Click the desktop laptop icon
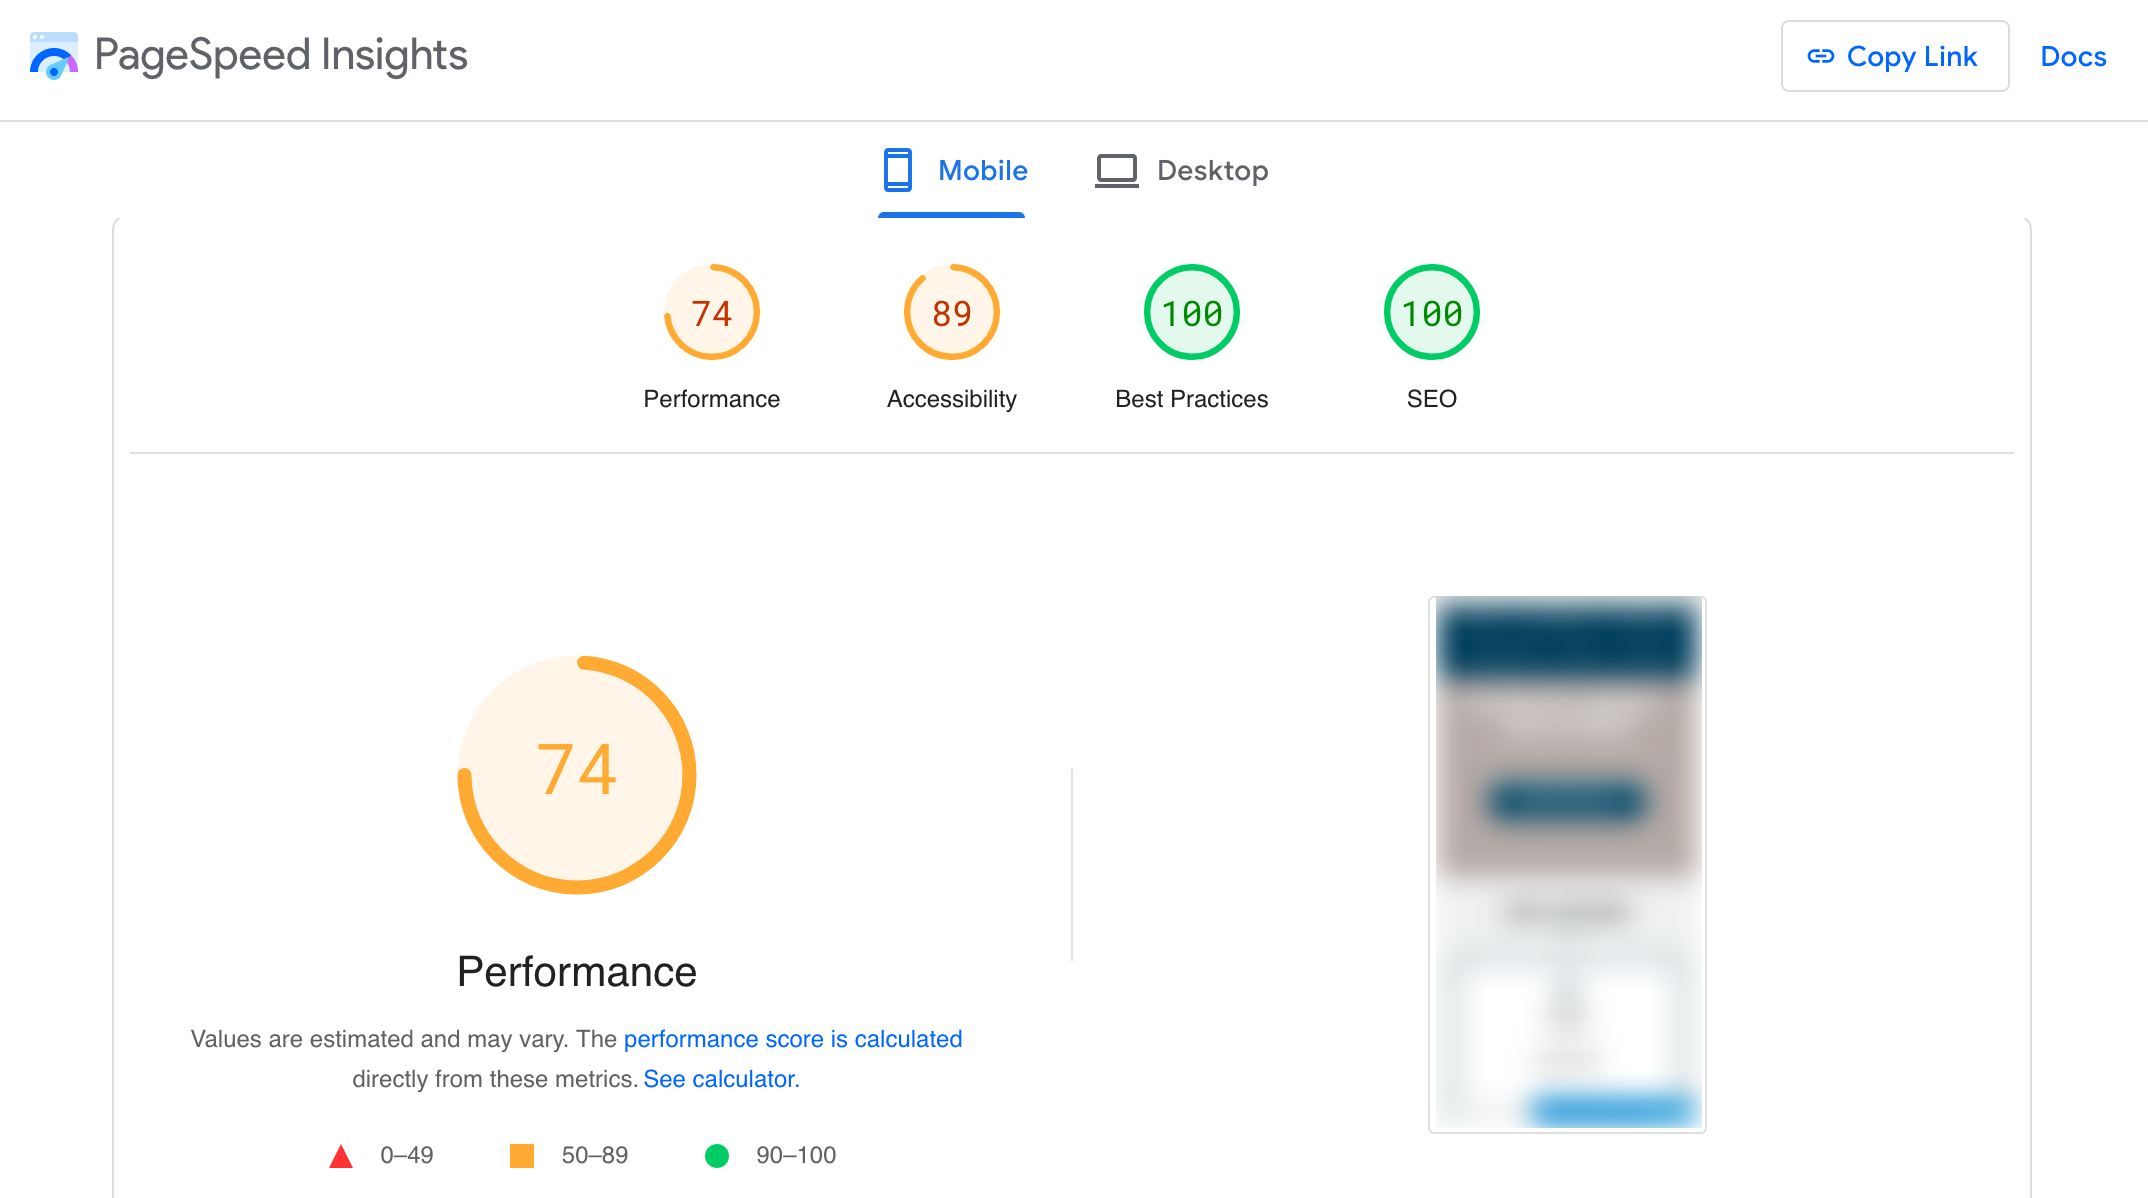The height and width of the screenshot is (1198, 2148). [x=1116, y=170]
